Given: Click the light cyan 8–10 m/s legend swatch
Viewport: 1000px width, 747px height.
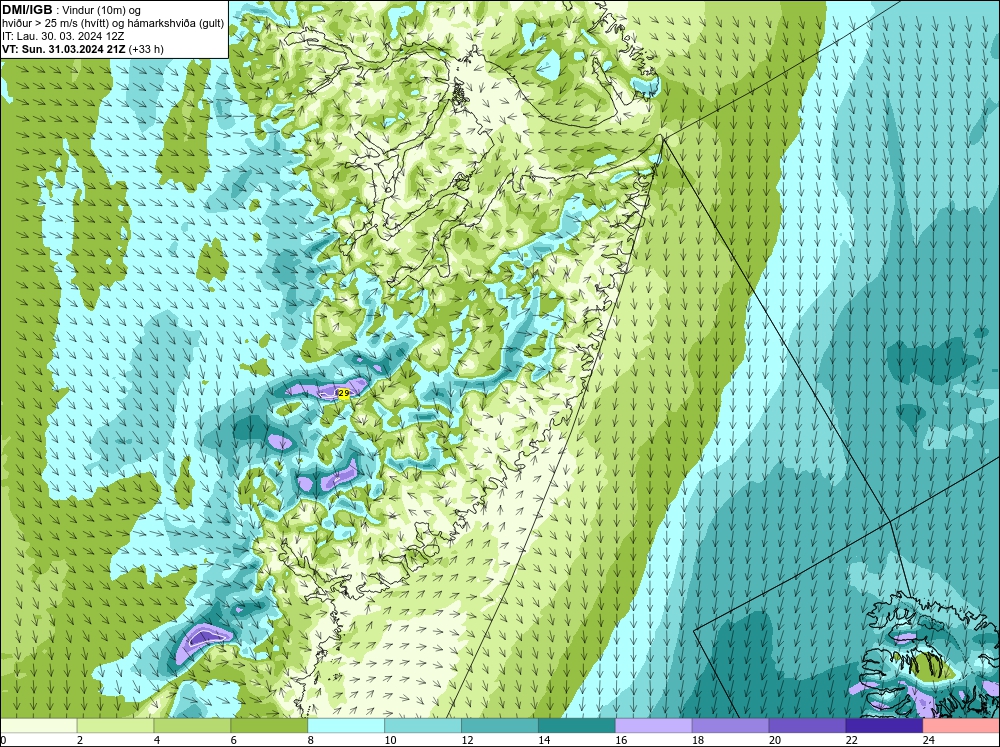Looking at the screenshot, I should [x=346, y=726].
